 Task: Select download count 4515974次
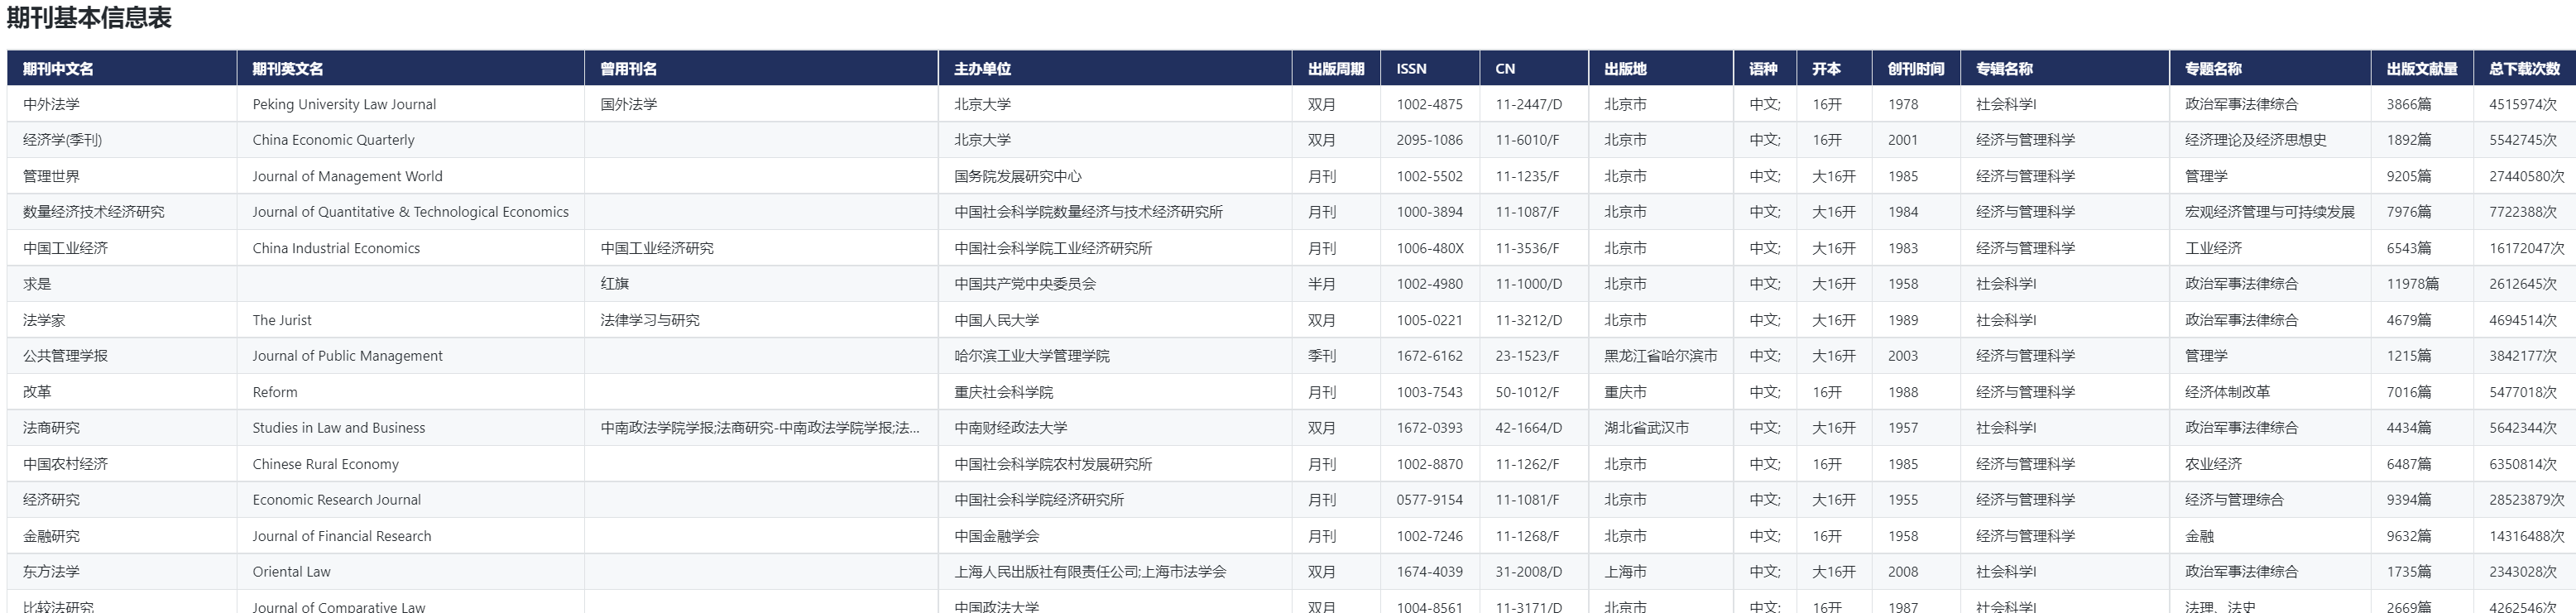point(2523,104)
